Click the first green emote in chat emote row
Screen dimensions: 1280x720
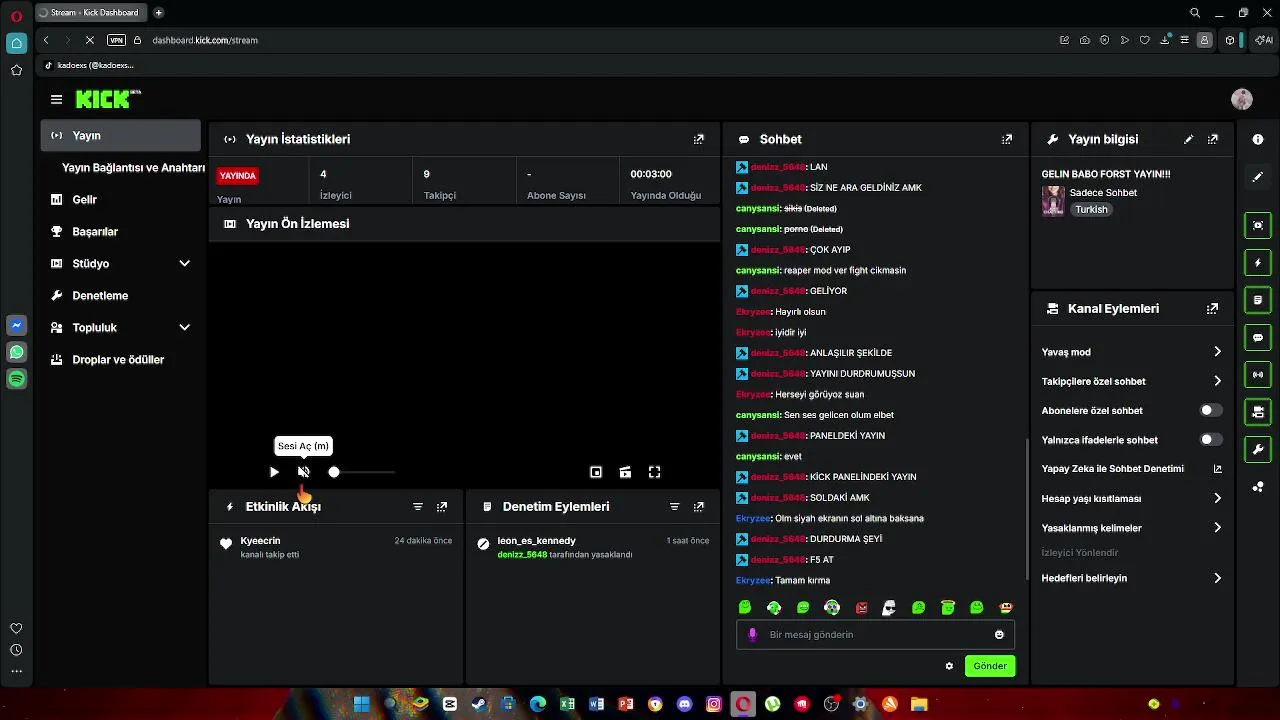(x=745, y=607)
